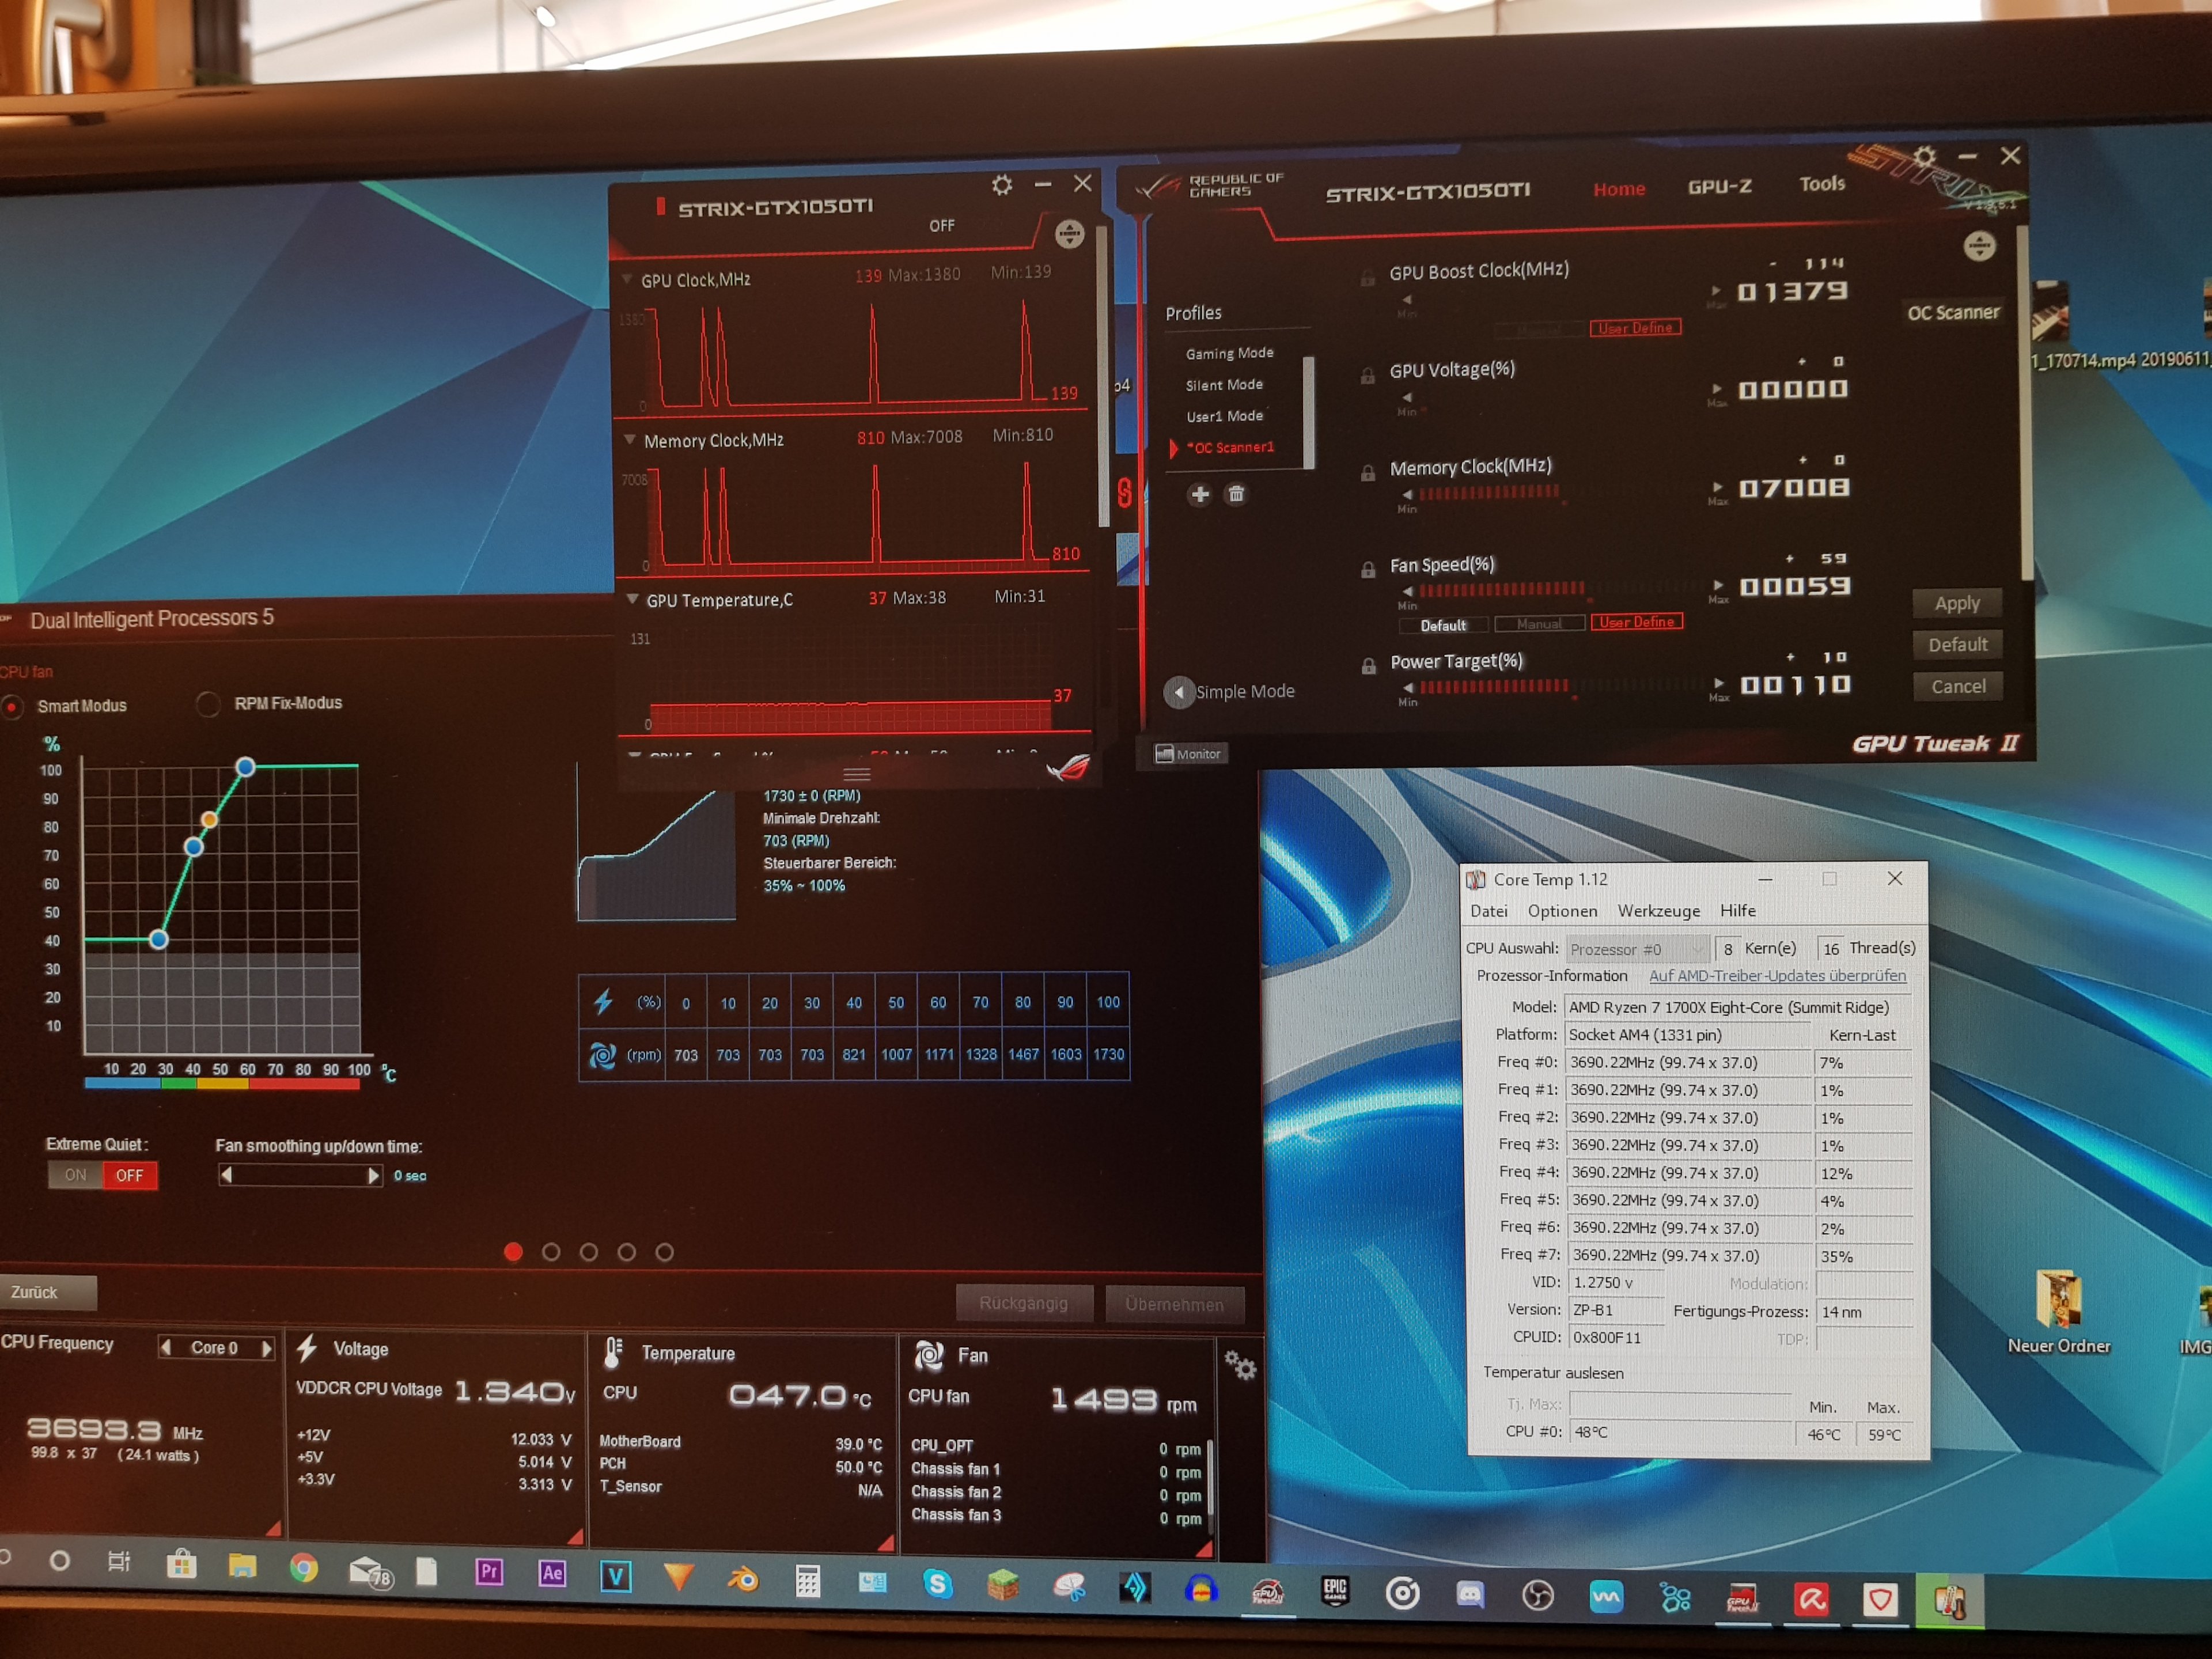
Task: Collapse the GPU Clock graph section
Action: pyautogui.click(x=627, y=279)
